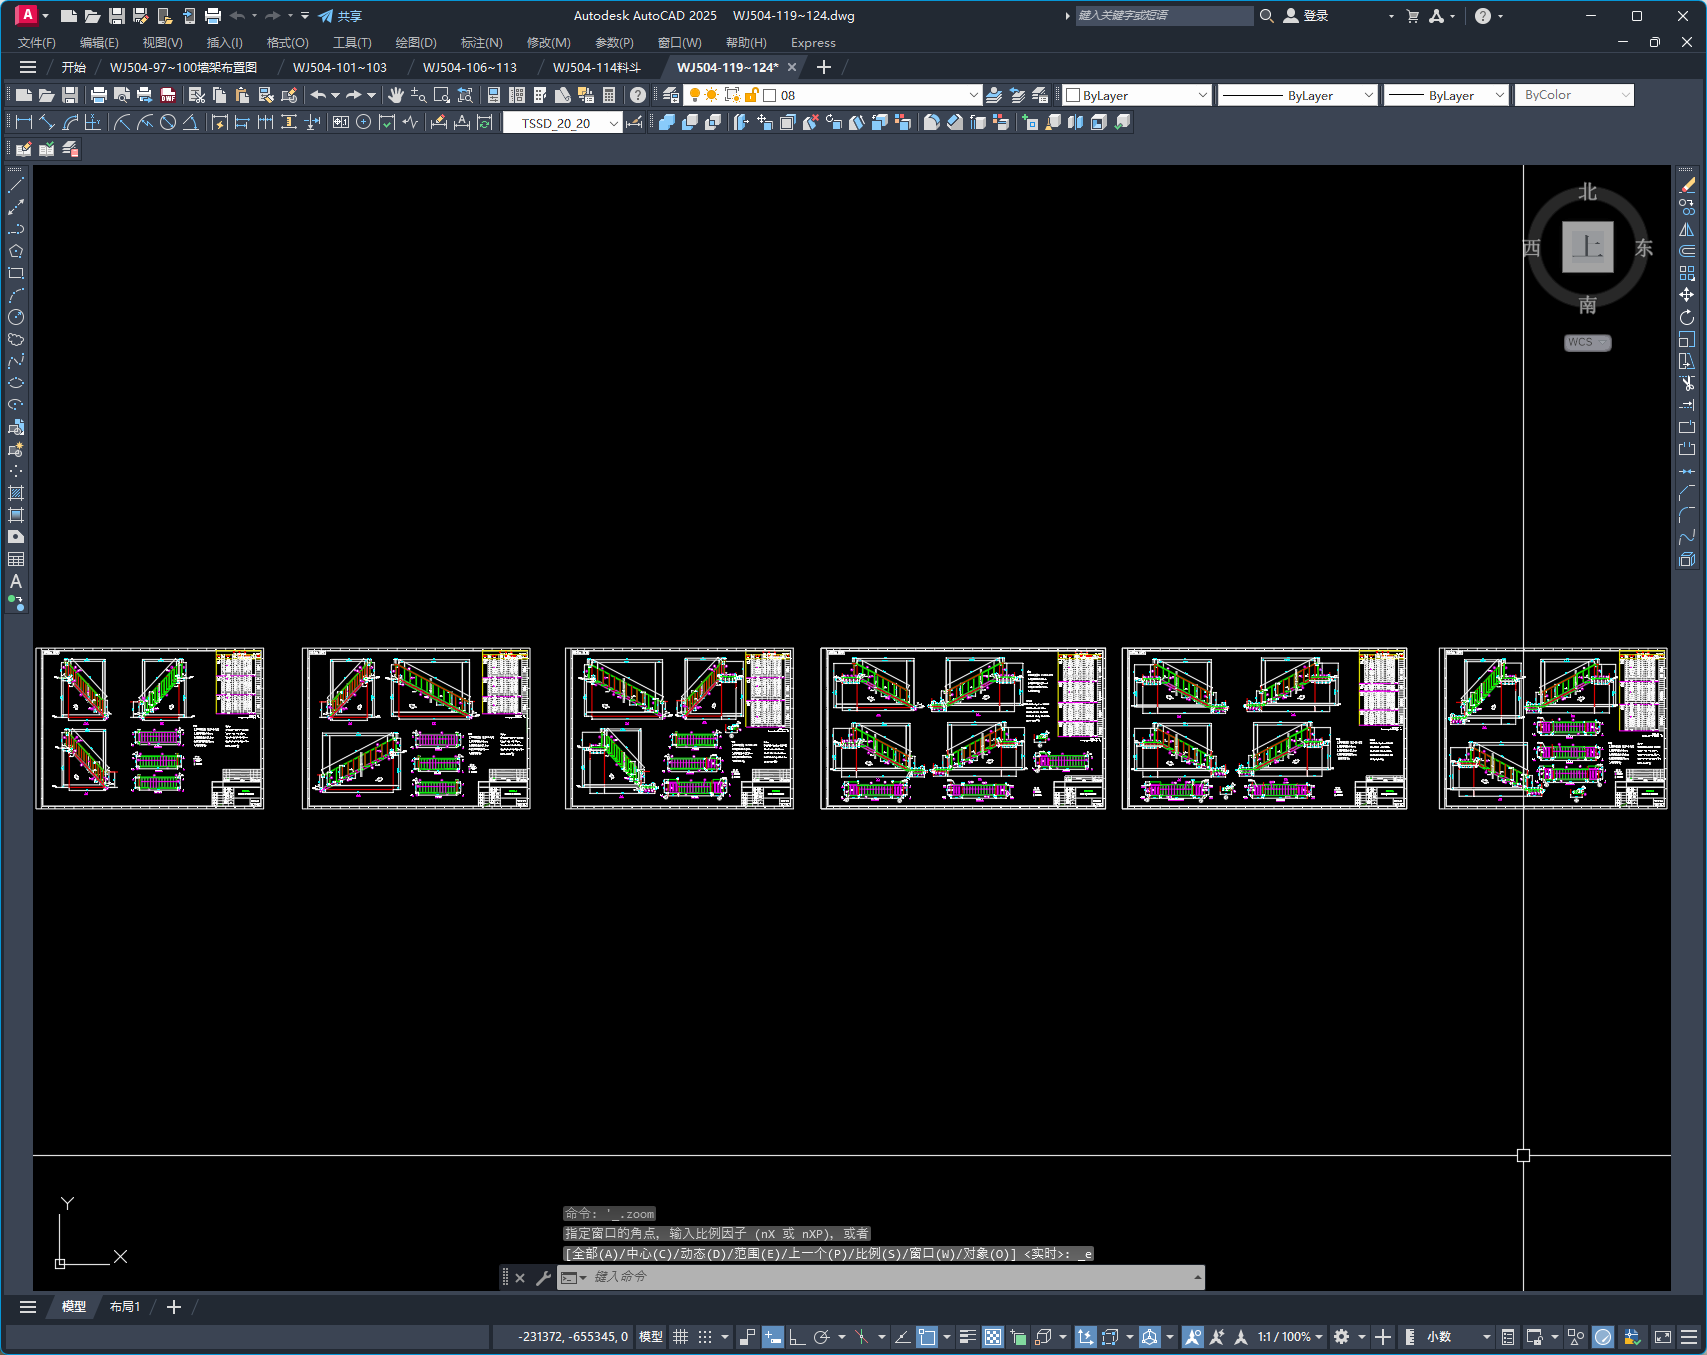
Task: Select Diameter dimension tool
Action: tap(168, 122)
